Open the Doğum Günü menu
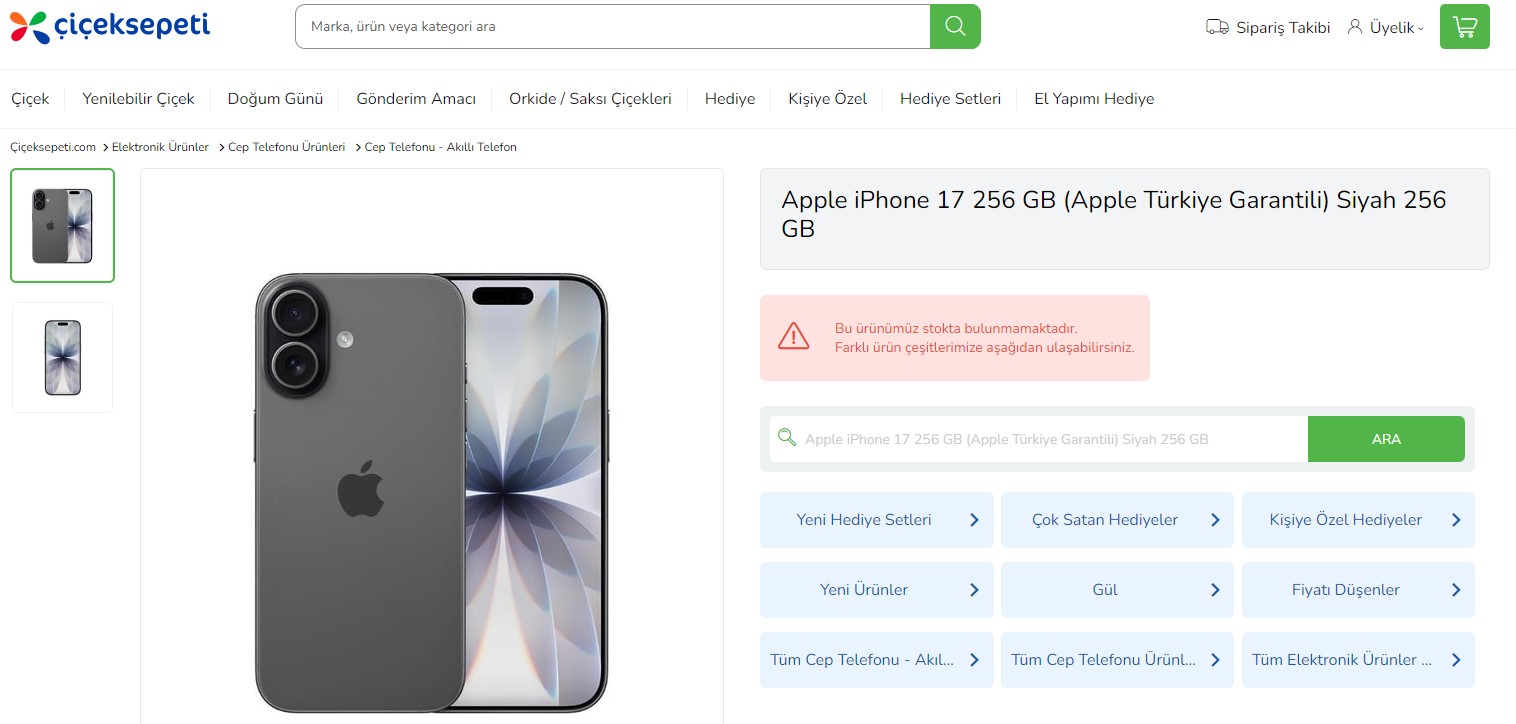 (x=275, y=99)
